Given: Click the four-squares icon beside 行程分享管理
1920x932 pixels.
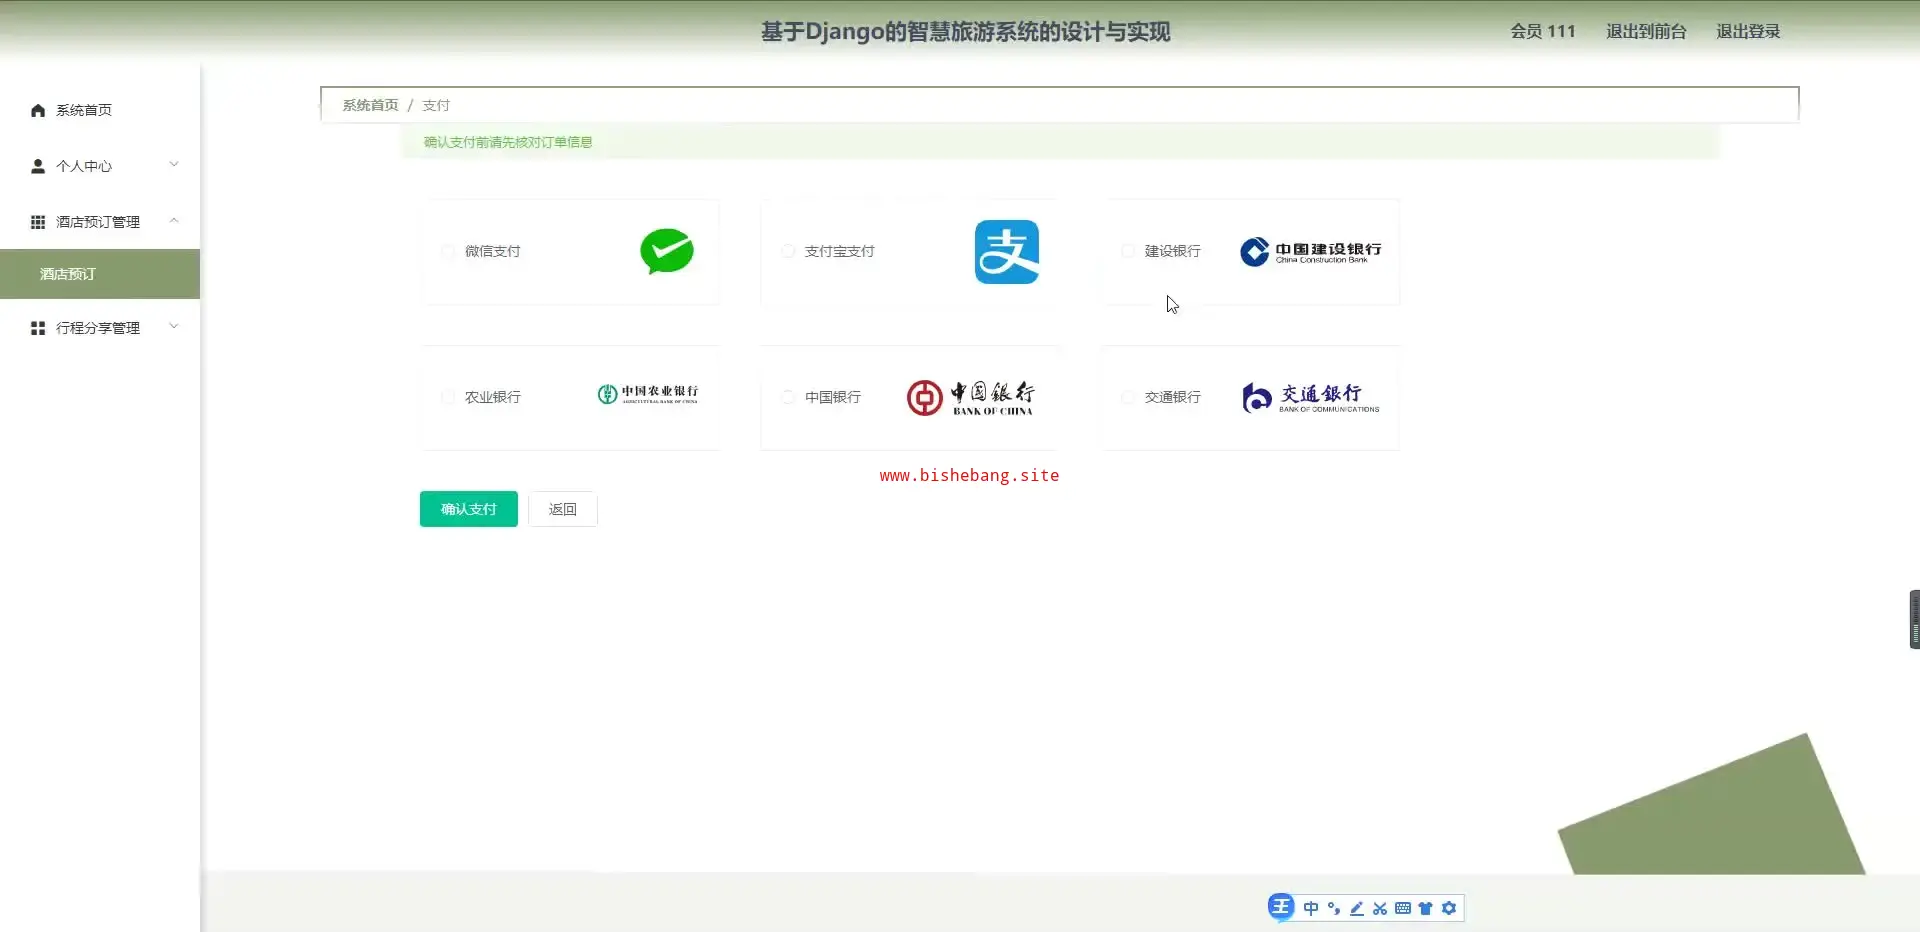Looking at the screenshot, I should (38, 328).
